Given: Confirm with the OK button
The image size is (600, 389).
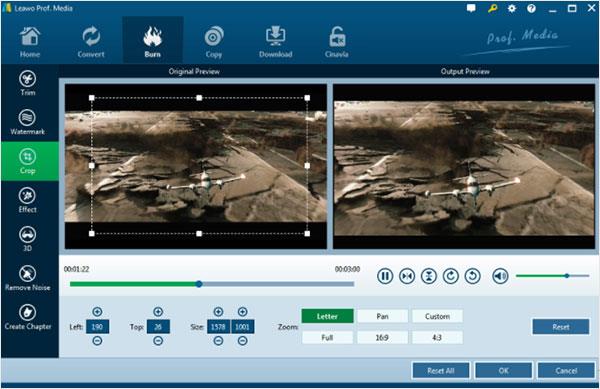Looking at the screenshot, I should 504,371.
